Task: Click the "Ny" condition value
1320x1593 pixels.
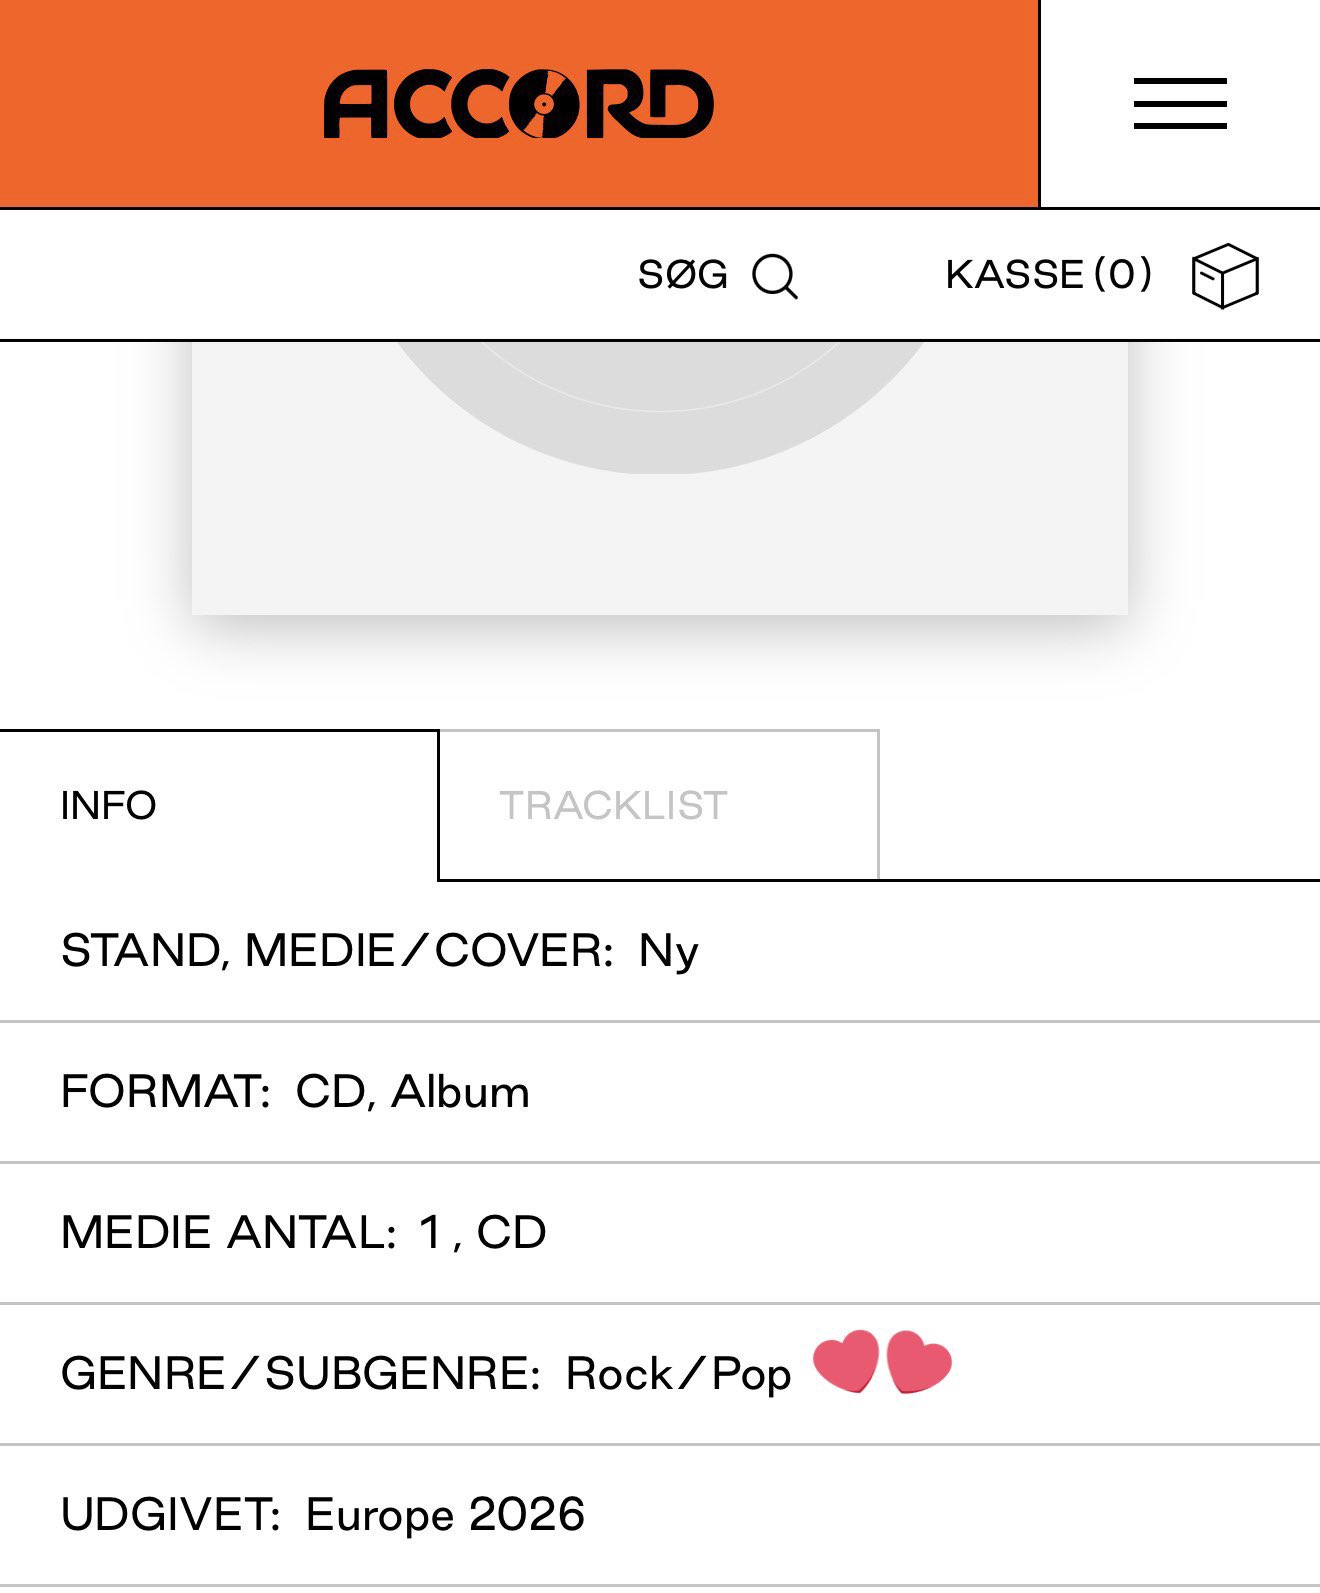Action: (668, 952)
